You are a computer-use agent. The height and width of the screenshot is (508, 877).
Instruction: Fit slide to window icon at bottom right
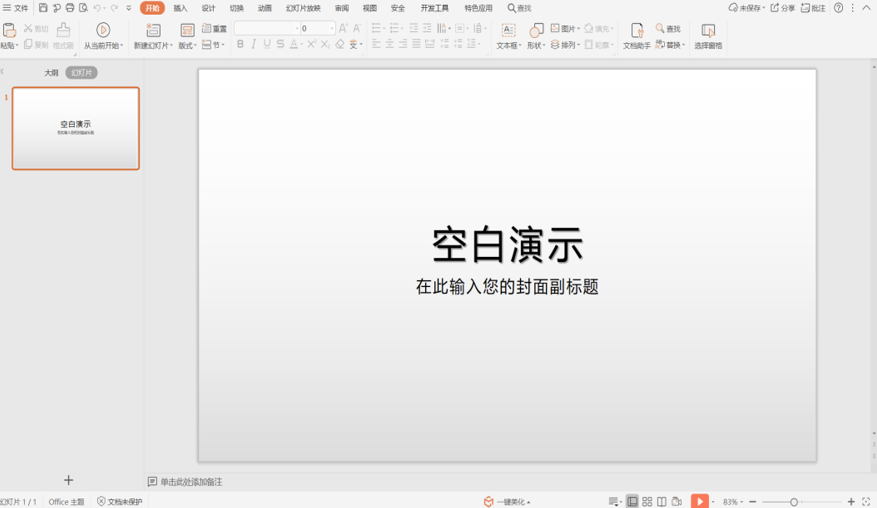click(866, 501)
